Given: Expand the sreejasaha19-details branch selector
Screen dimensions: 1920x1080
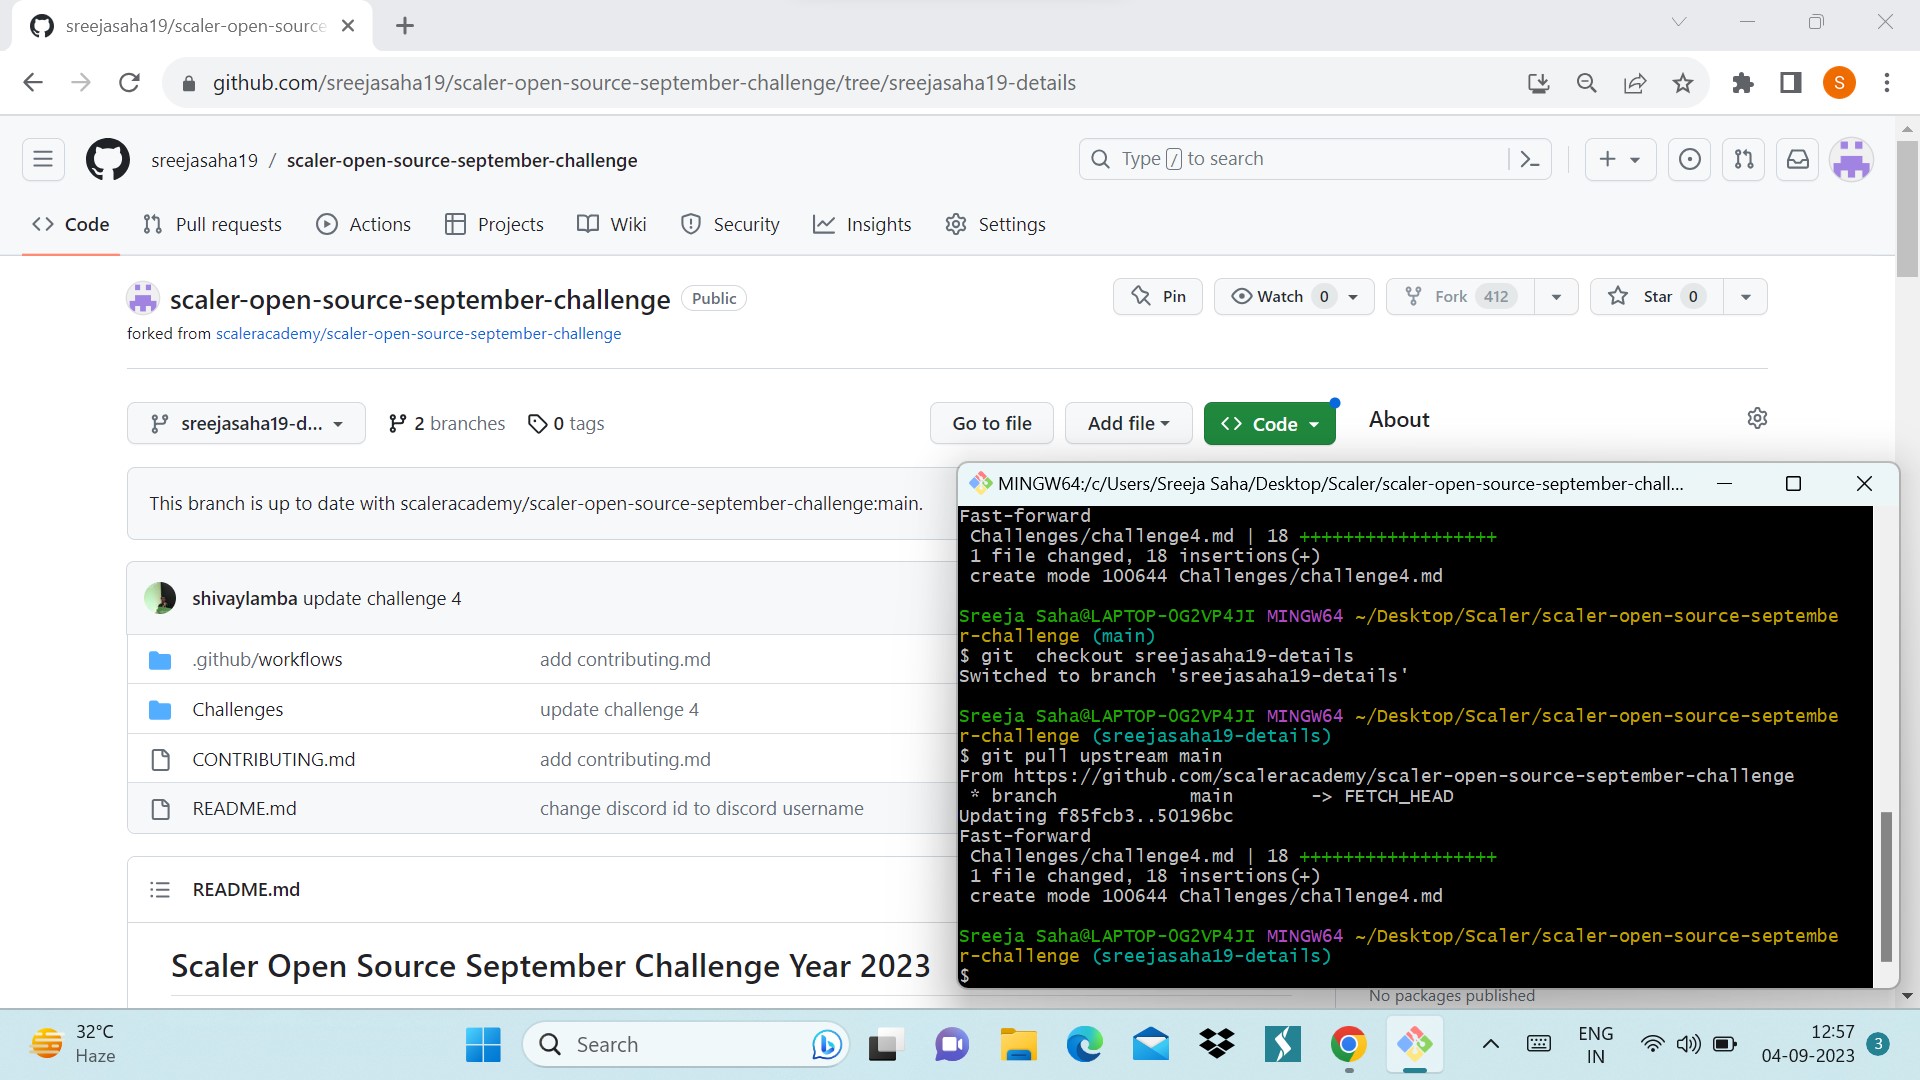Looking at the screenshot, I should (x=246, y=423).
